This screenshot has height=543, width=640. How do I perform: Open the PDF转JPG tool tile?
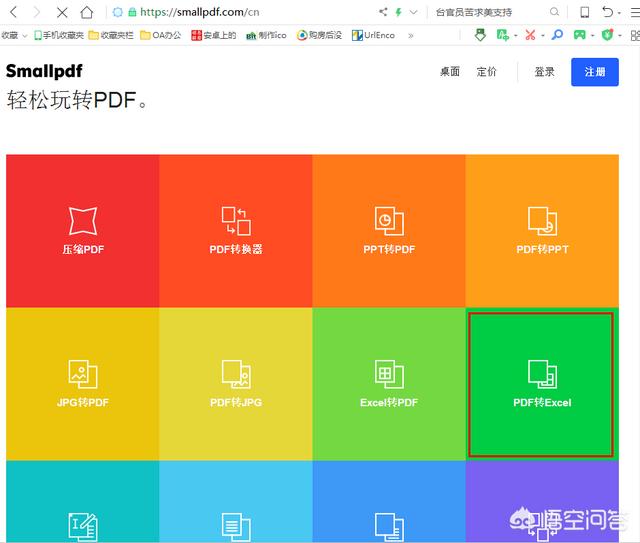click(236, 383)
